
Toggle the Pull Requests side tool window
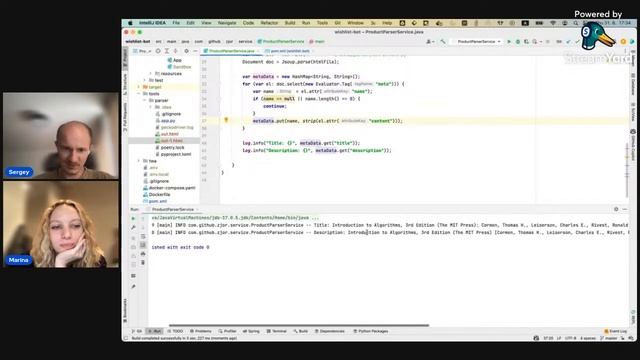coord(125,117)
